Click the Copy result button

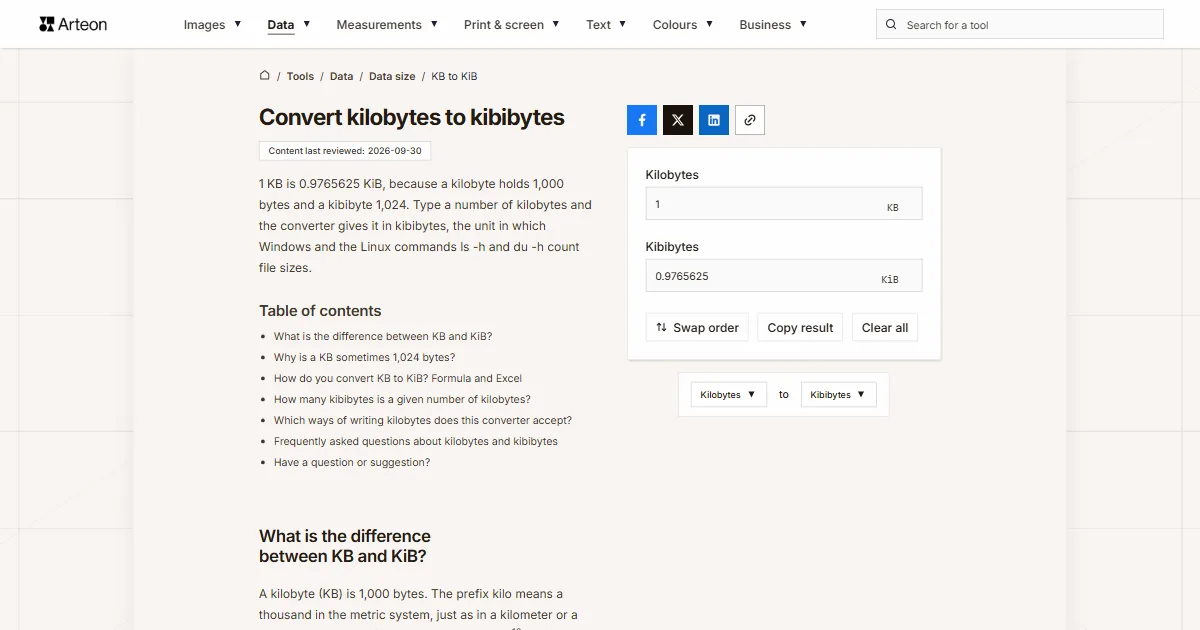(x=800, y=328)
